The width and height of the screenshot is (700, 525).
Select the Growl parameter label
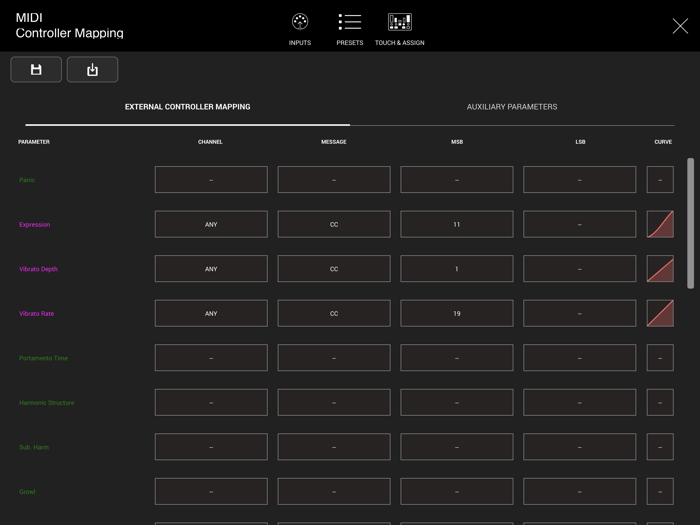click(x=27, y=492)
